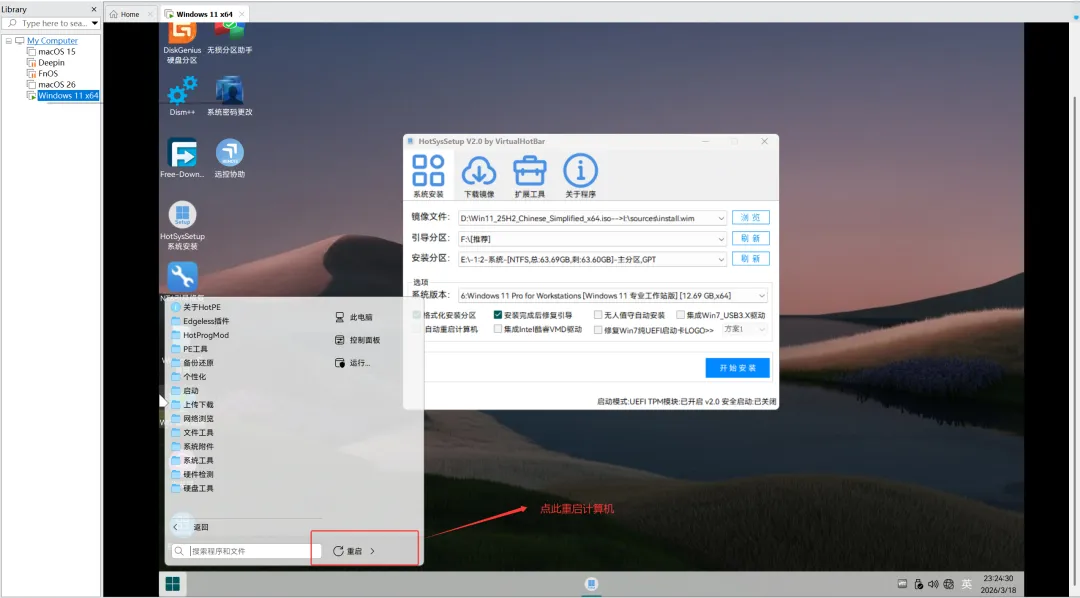Open the Edgeless插件 folder entry
This screenshot has width=1080, height=598.
coord(200,321)
